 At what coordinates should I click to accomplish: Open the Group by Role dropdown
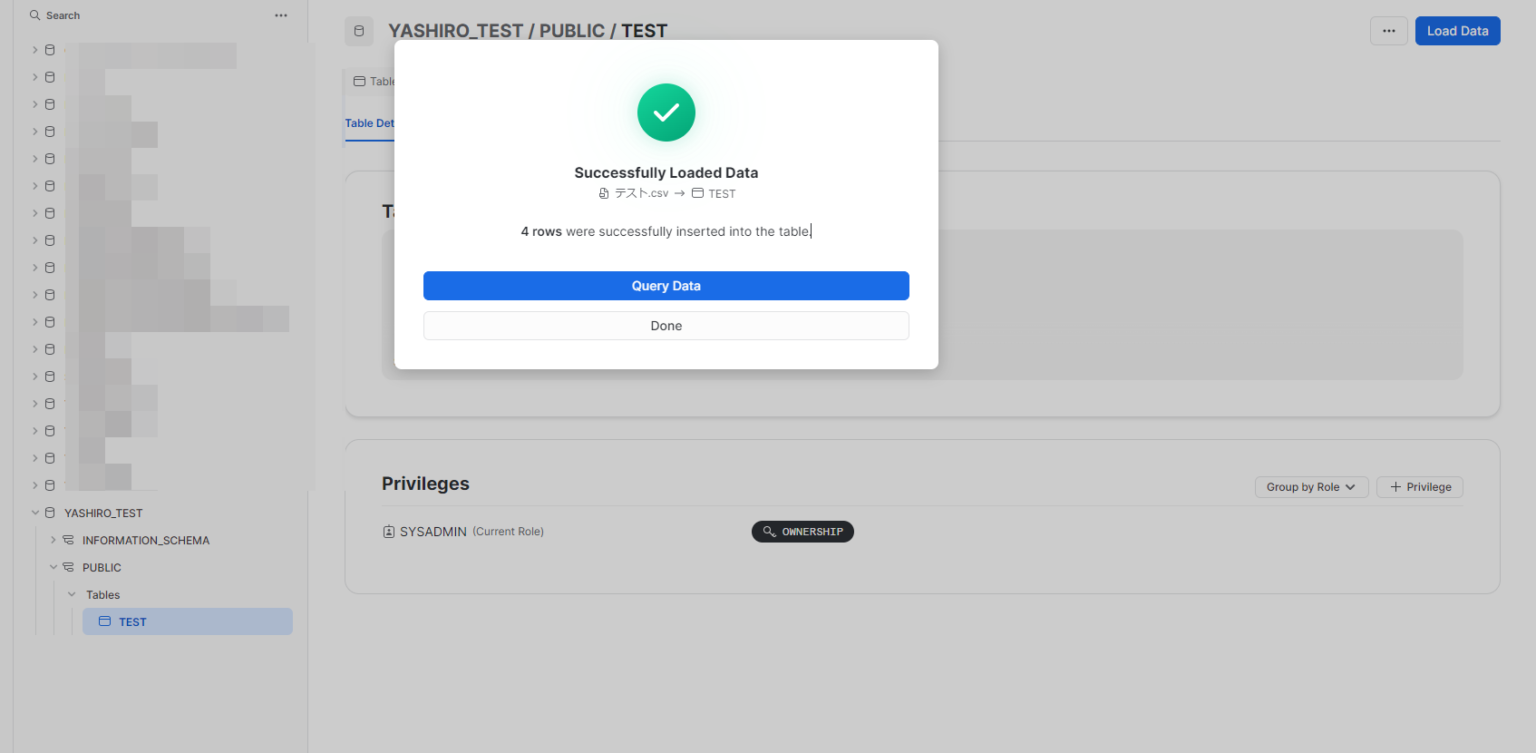coord(1311,487)
